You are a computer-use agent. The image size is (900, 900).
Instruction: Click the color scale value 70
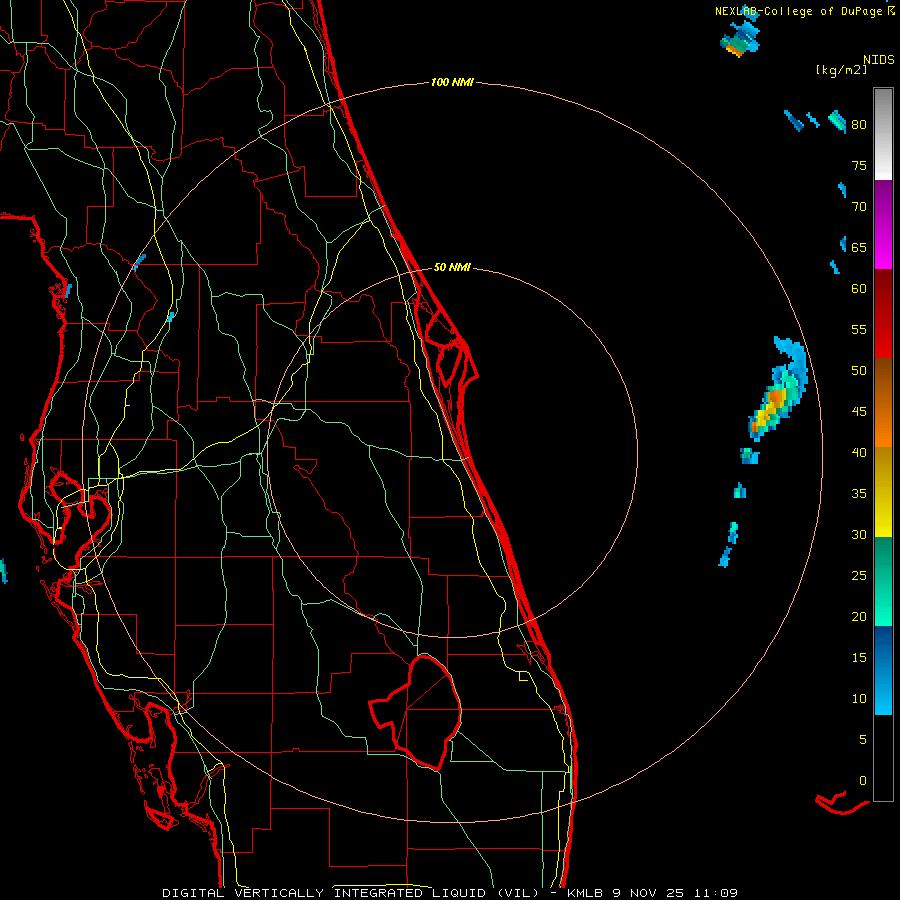pos(859,207)
